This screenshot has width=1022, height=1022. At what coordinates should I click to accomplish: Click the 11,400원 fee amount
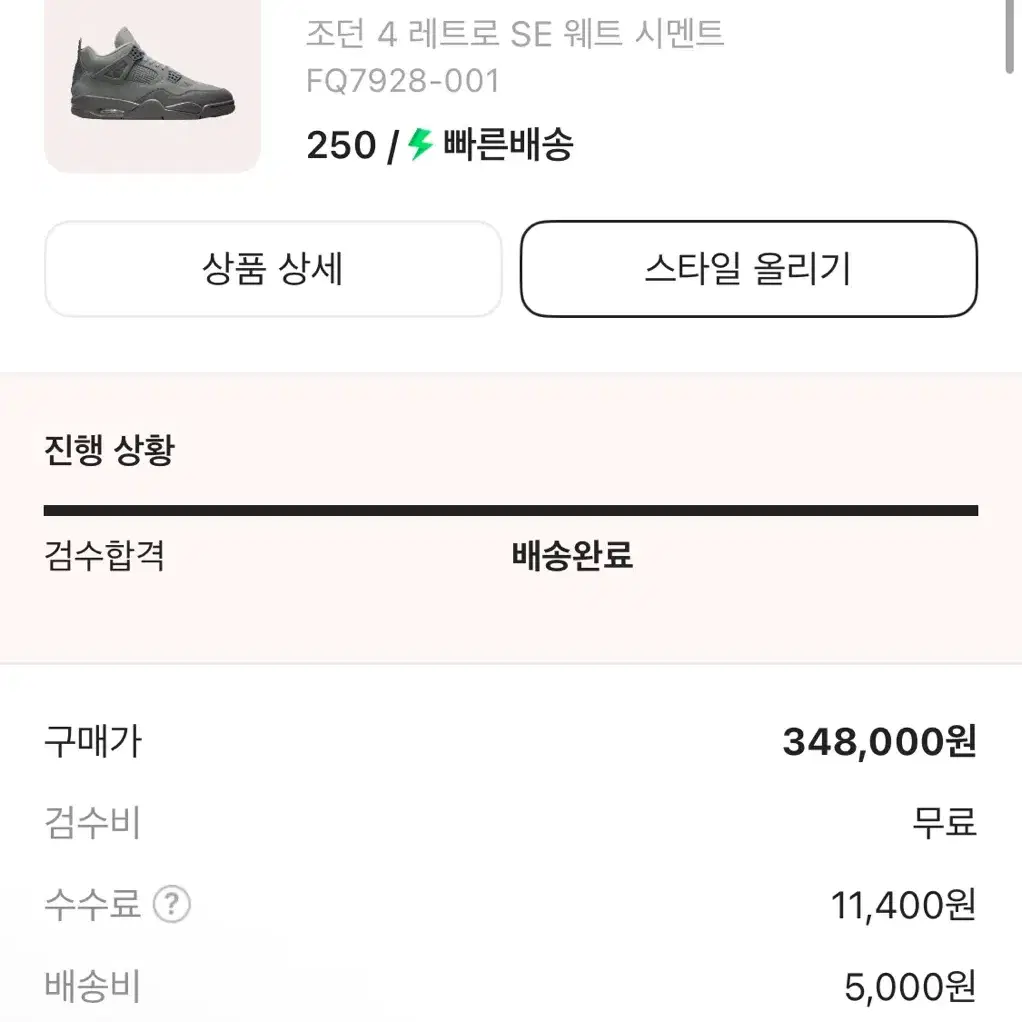[903, 905]
